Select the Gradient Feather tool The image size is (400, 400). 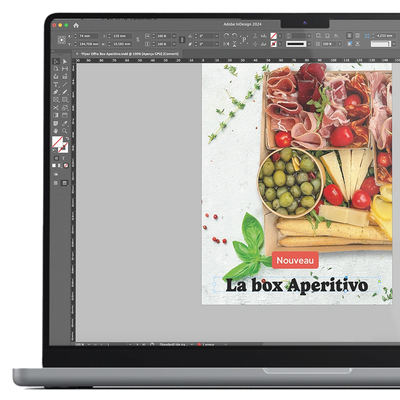click(65, 115)
